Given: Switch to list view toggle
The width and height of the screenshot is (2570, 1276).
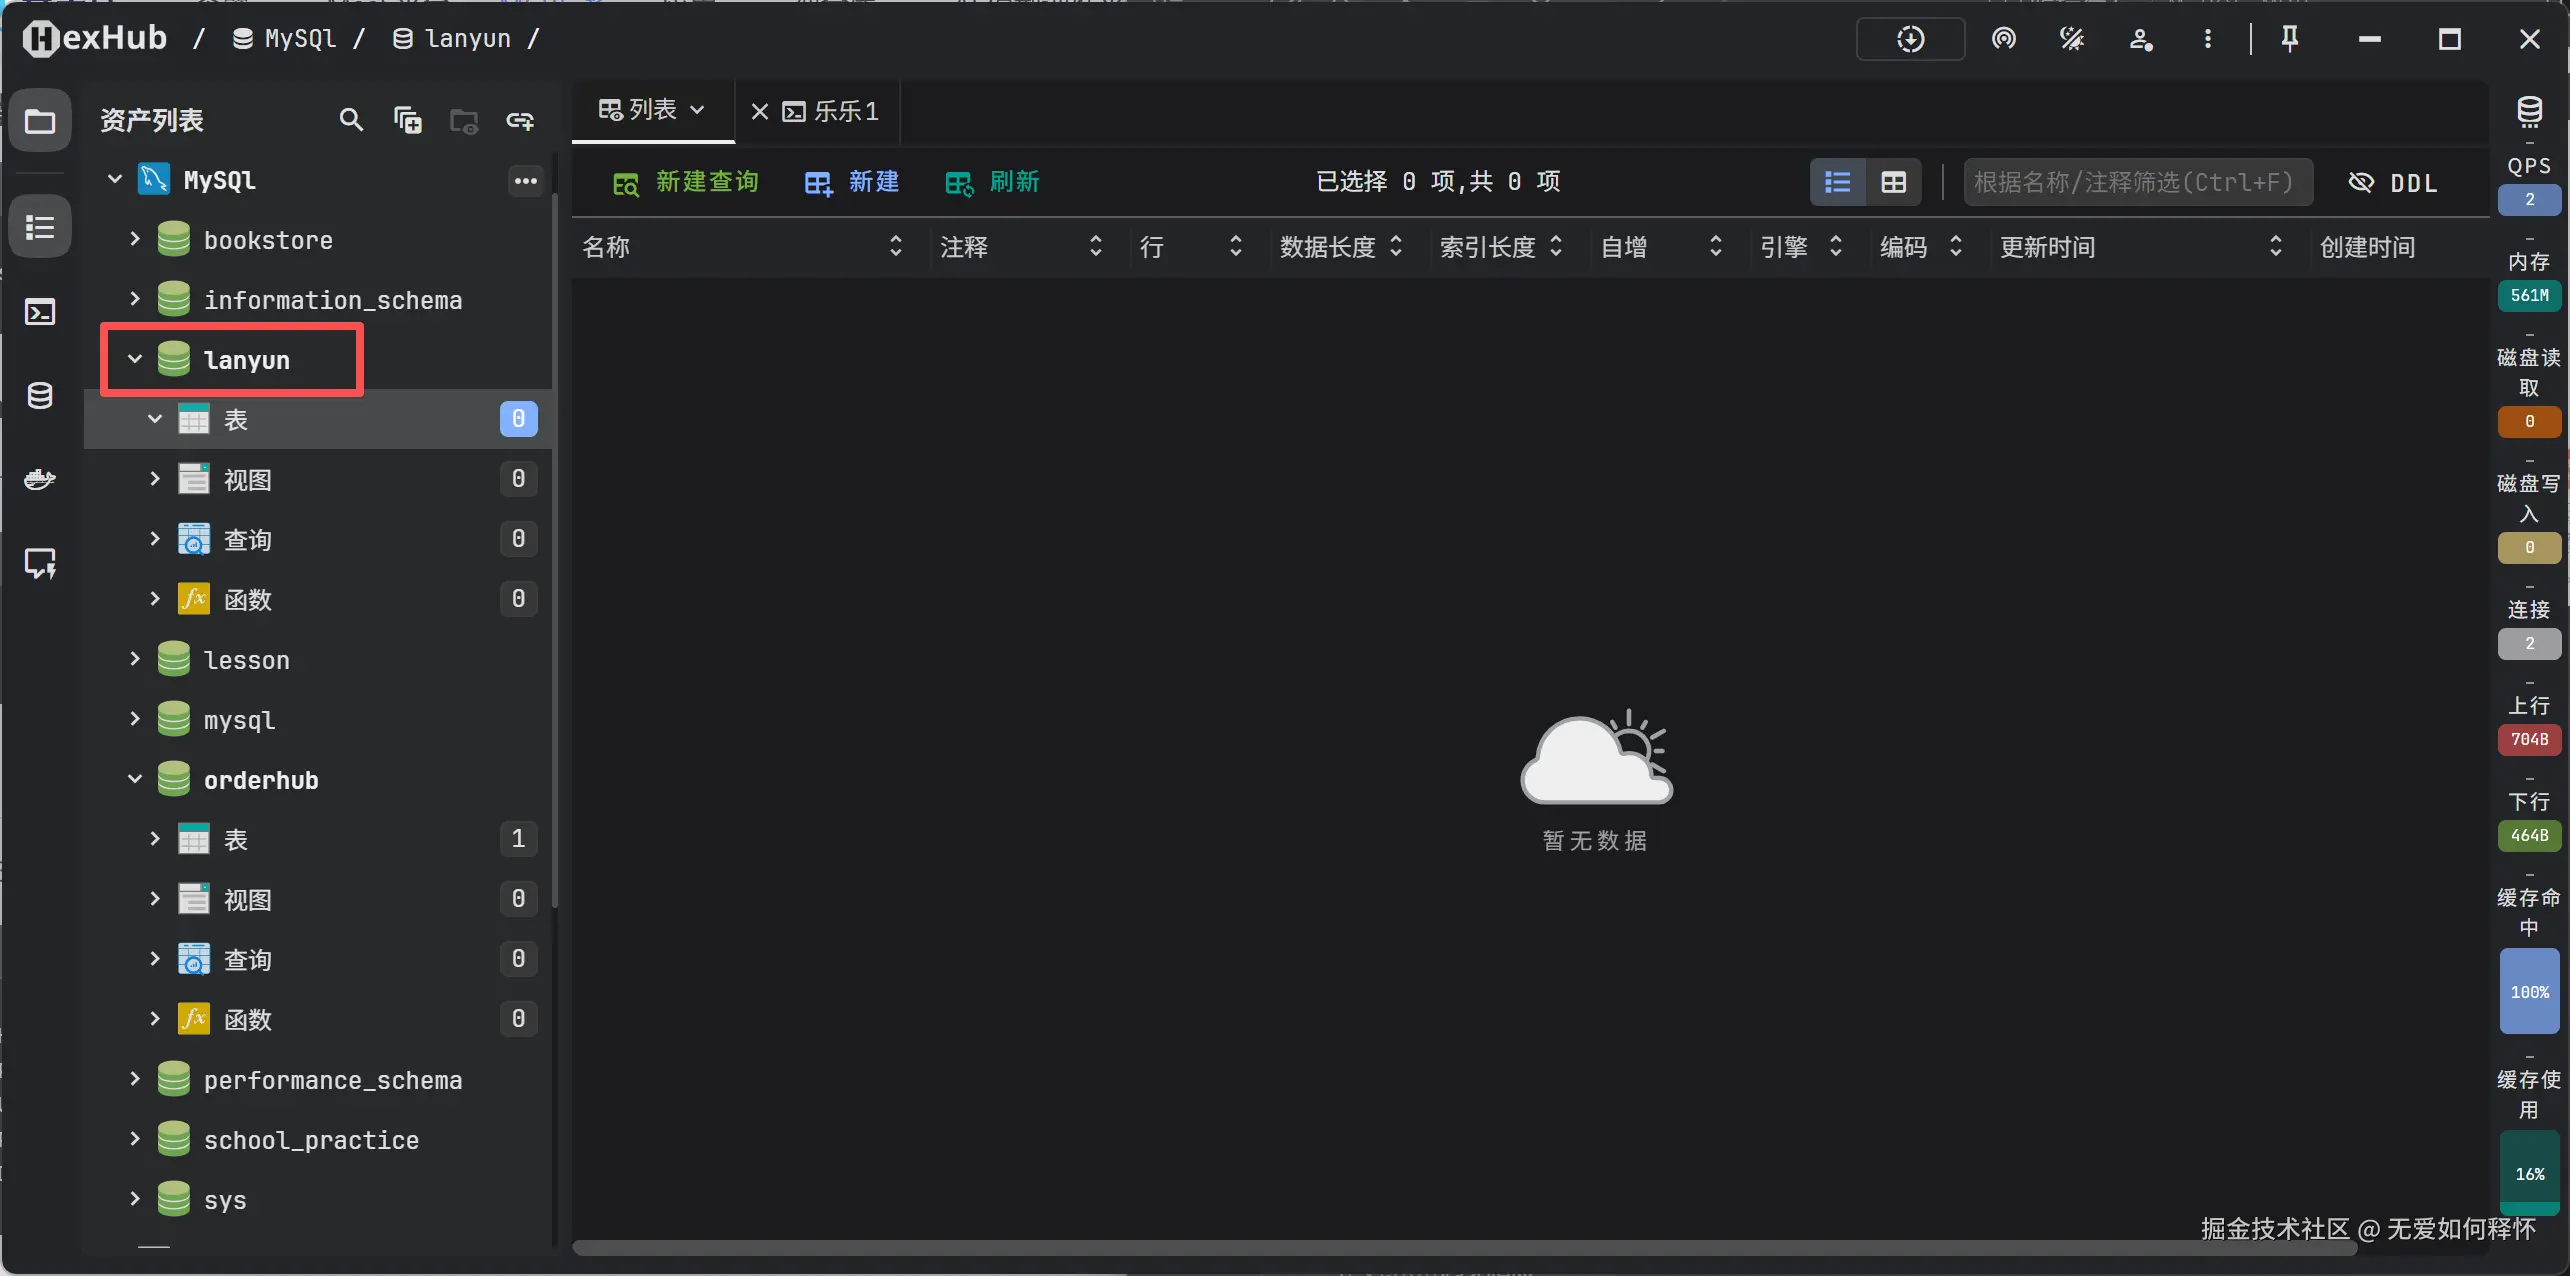Looking at the screenshot, I should (1837, 183).
